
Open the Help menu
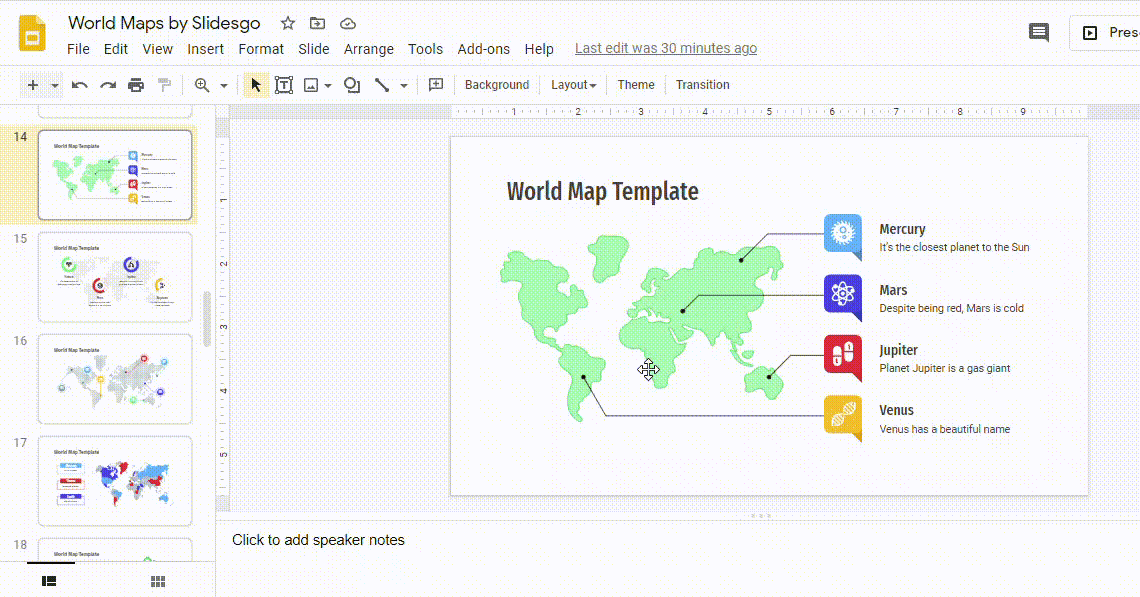point(539,49)
